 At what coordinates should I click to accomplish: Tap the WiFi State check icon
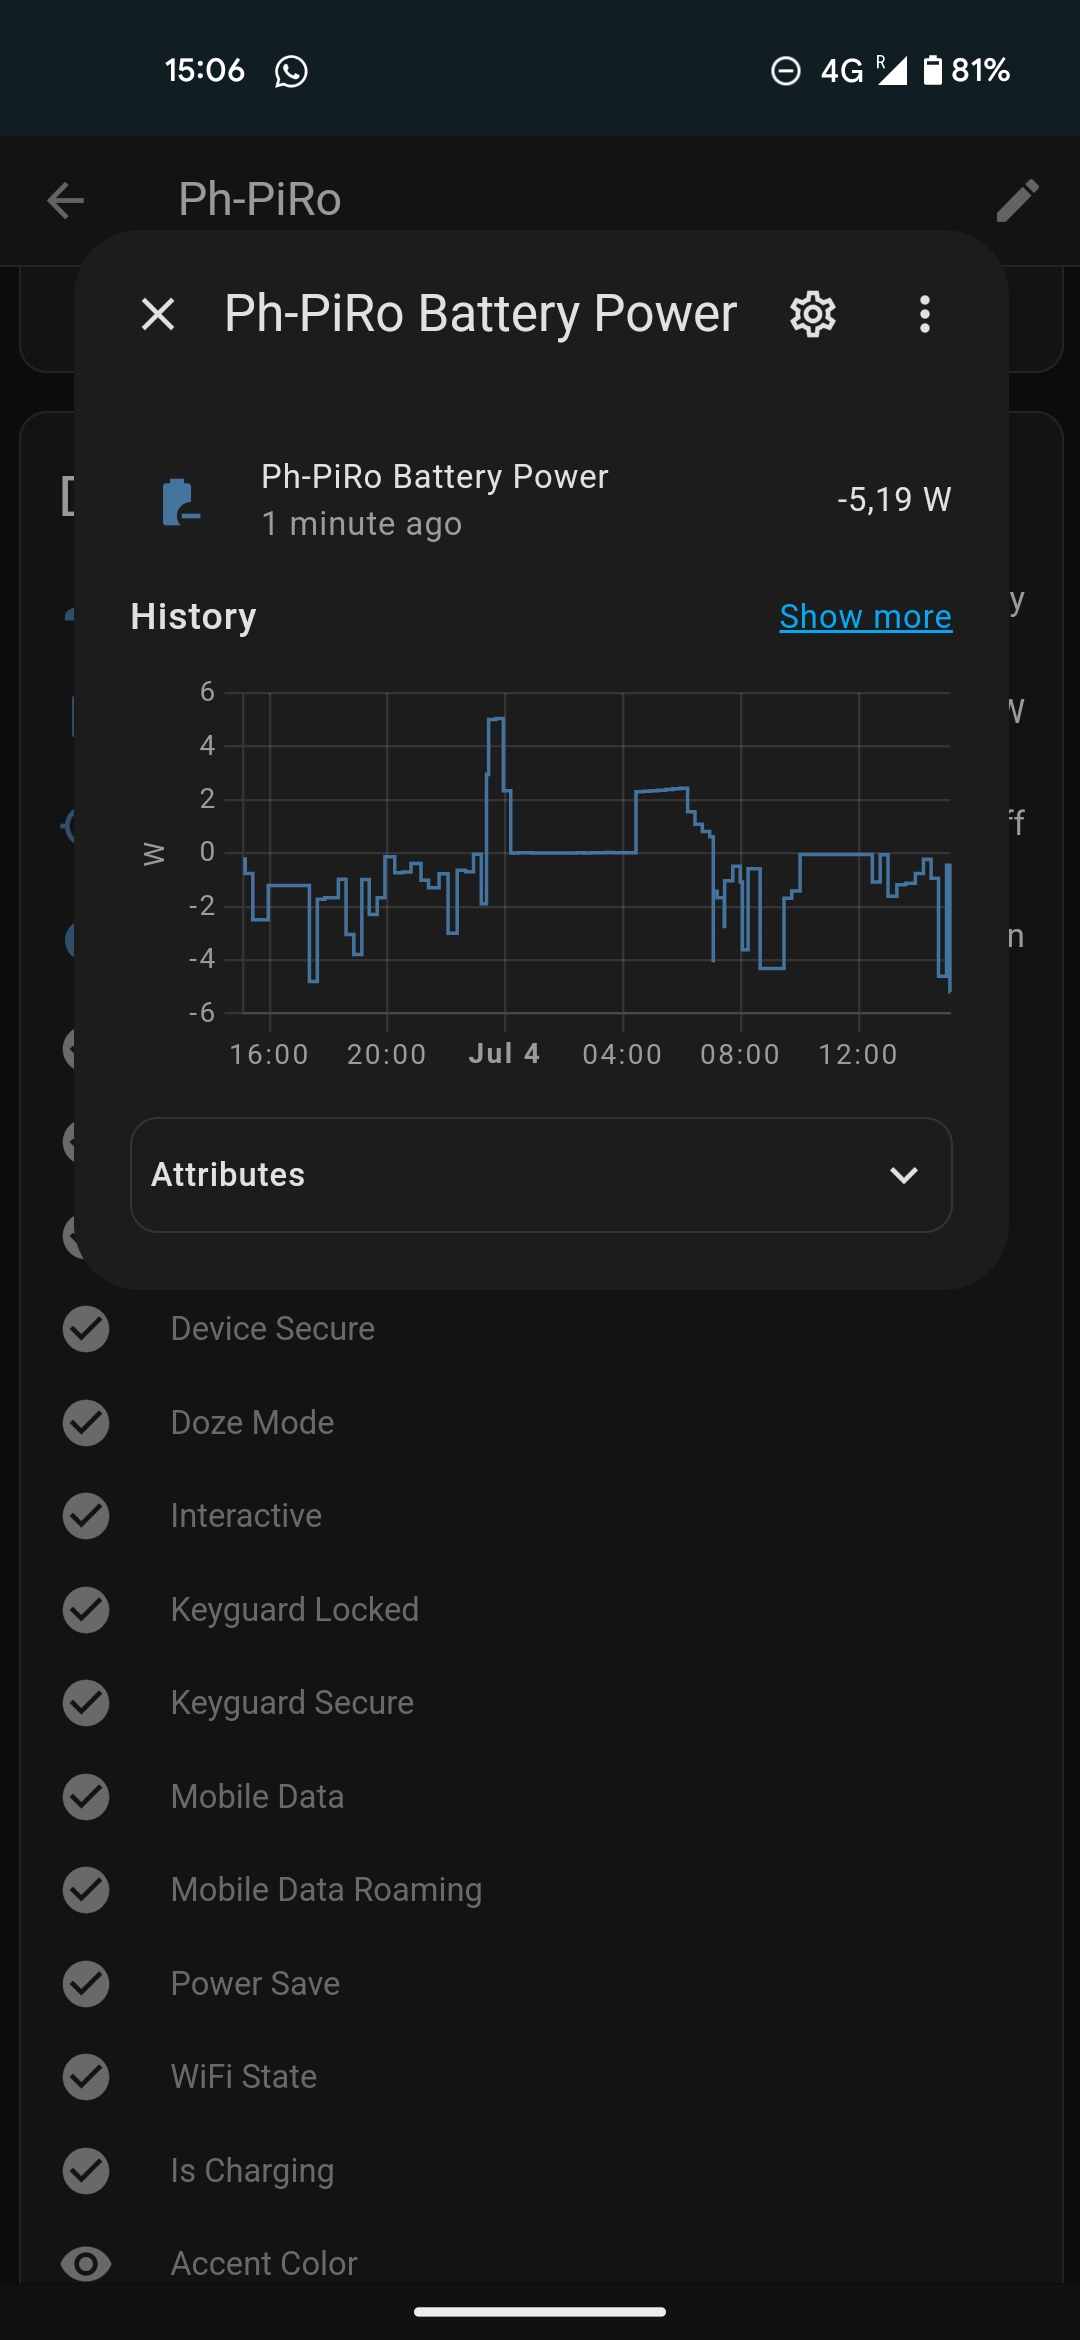86,2077
